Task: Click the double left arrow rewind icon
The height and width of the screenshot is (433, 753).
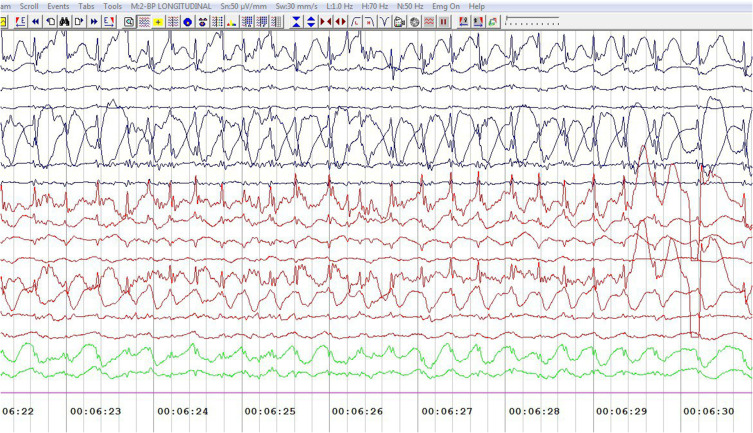Action: (x=35, y=21)
